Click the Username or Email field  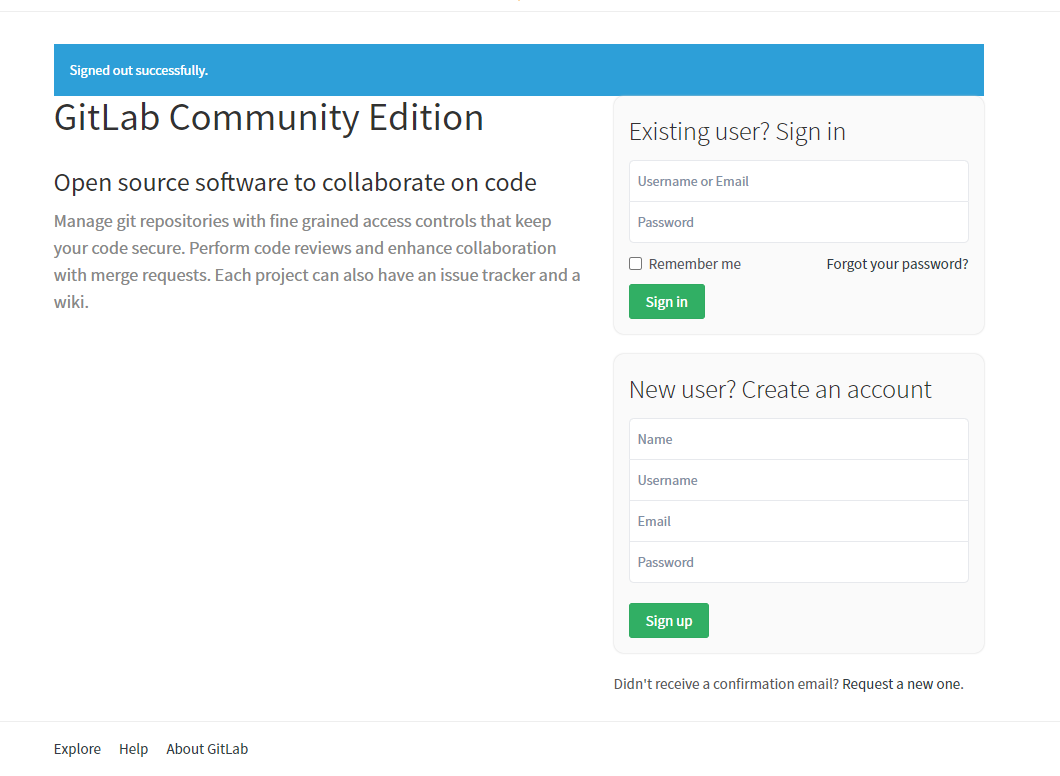coord(798,181)
